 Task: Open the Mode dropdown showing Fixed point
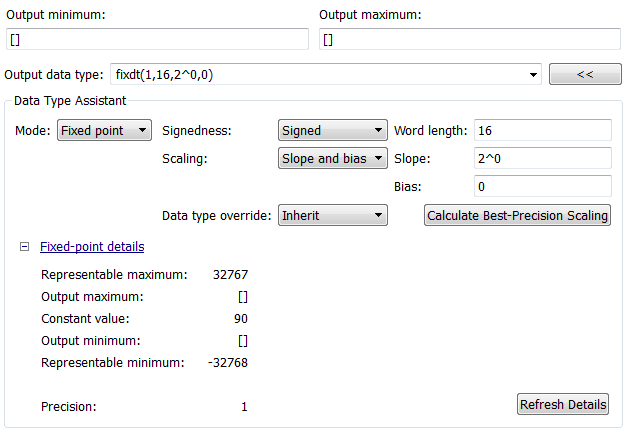pos(104,130)
